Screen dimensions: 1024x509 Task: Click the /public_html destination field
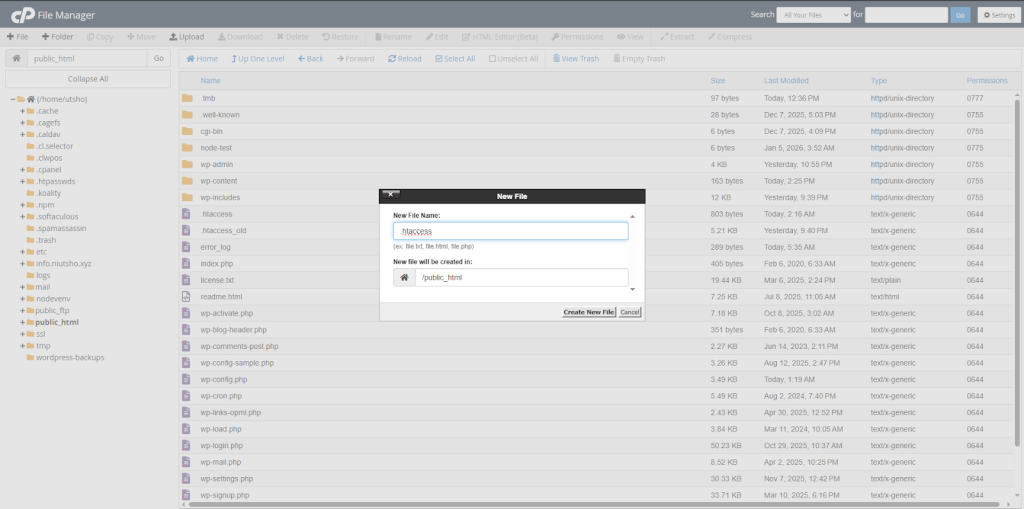[x=521, y=277]
